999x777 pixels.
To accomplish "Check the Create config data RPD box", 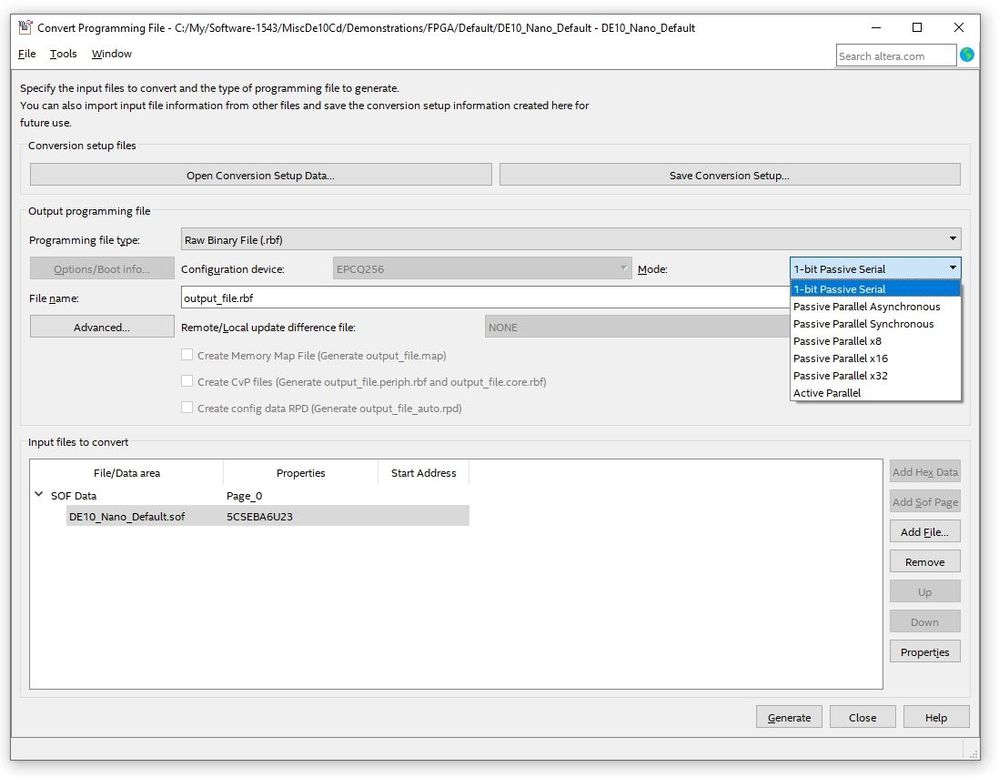I will tap(187, 407).
